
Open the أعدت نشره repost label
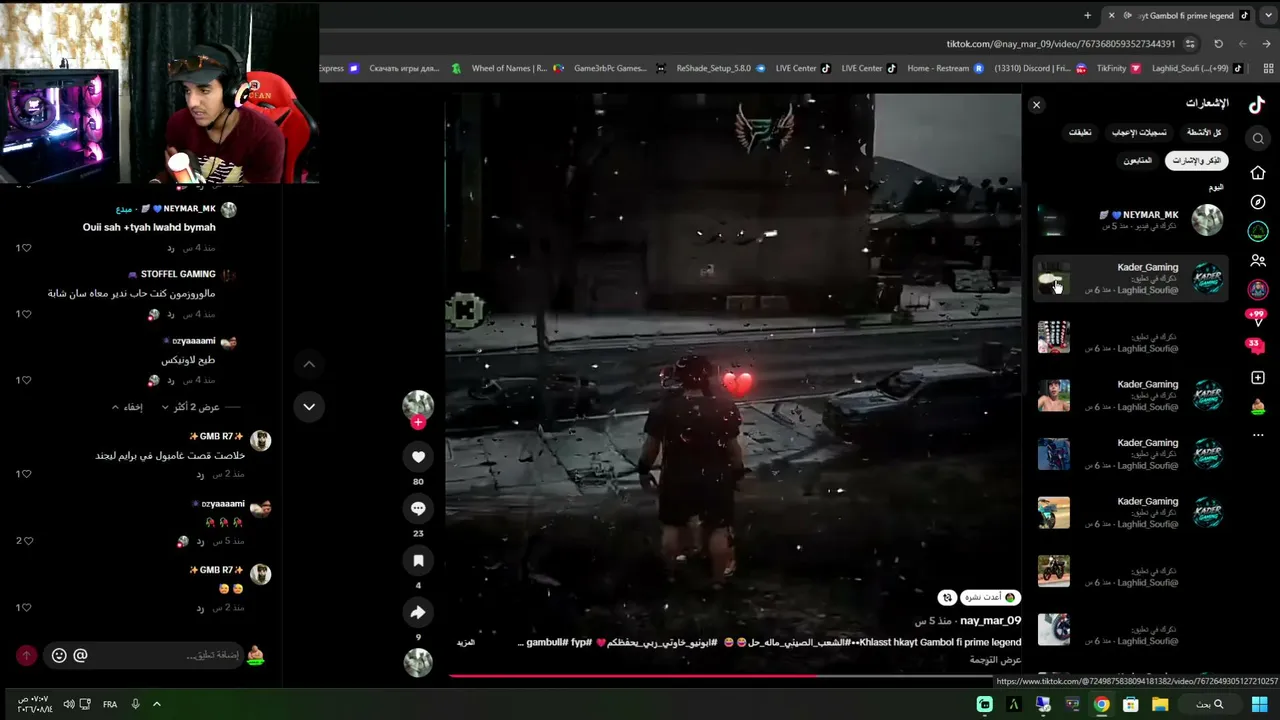tap(990, 598)
